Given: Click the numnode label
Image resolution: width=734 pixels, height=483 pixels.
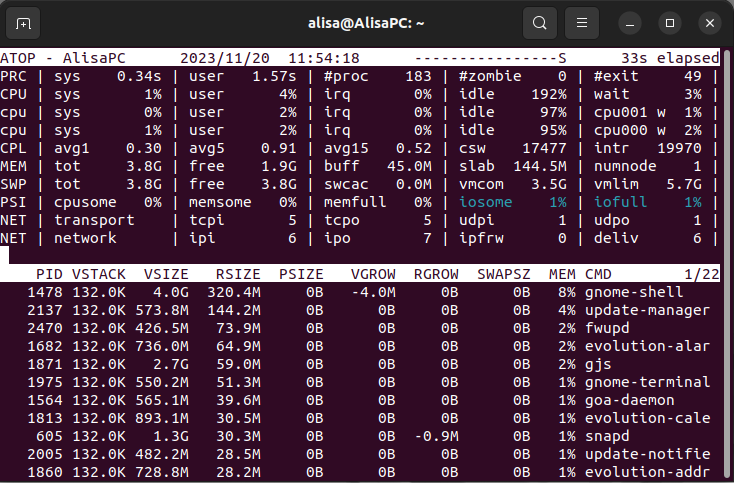Looking at the screenshot, I should click(x=625, y=166).
